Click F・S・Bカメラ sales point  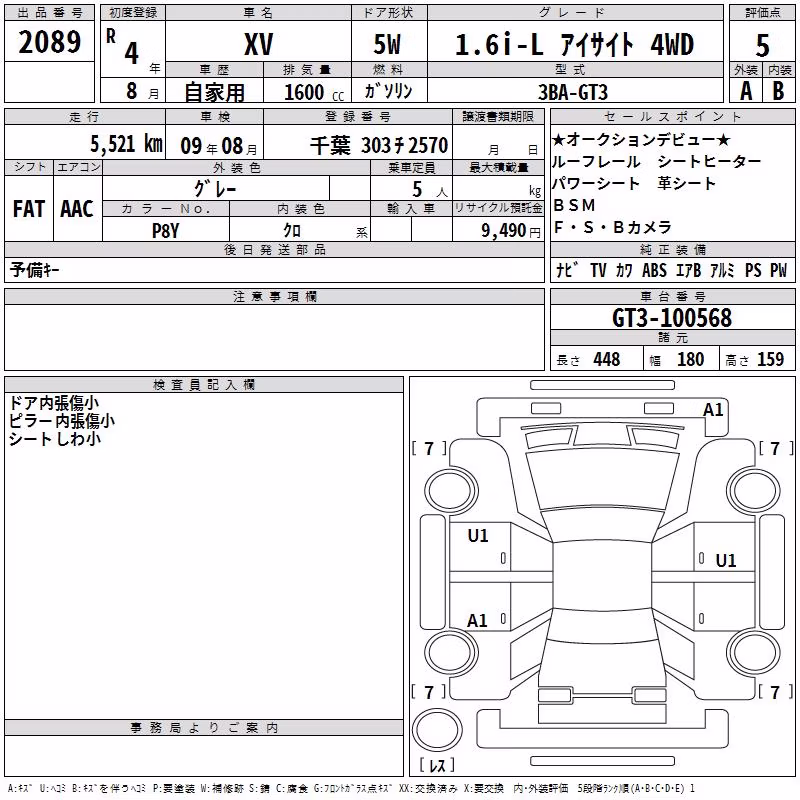(612, 228)
